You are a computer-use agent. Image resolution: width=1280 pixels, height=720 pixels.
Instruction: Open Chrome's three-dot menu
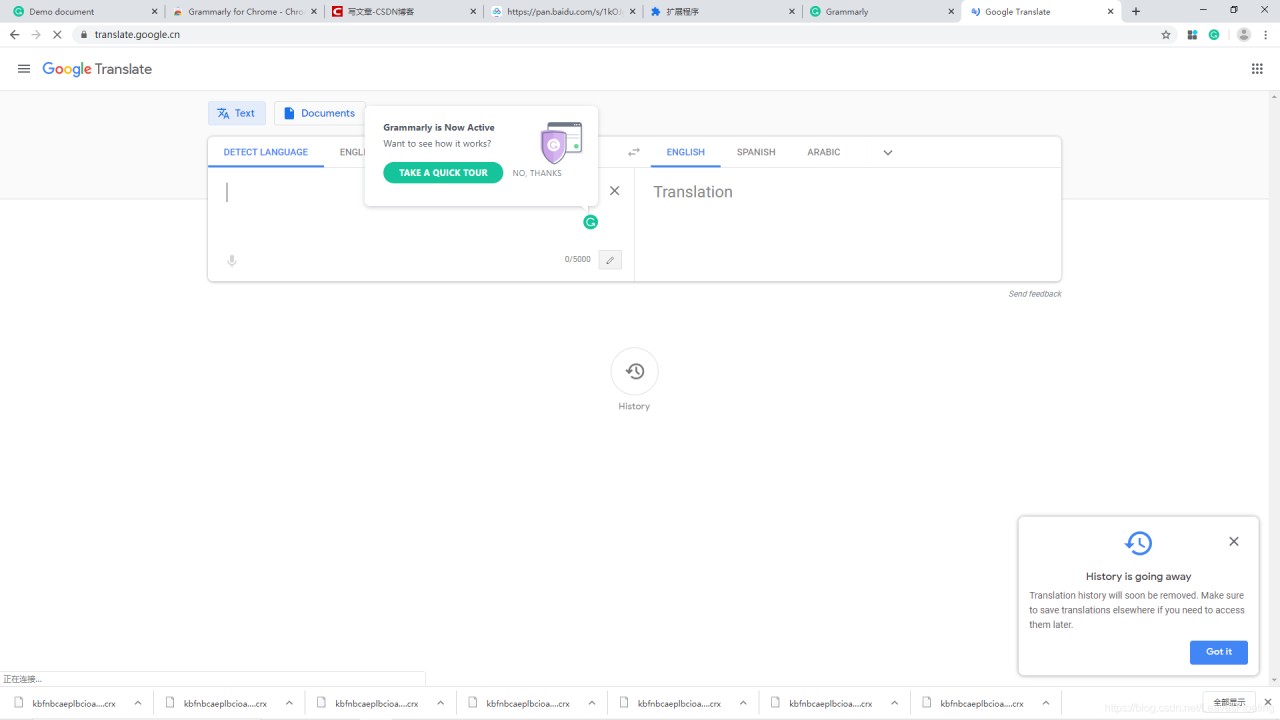[x=1266, y=34]
